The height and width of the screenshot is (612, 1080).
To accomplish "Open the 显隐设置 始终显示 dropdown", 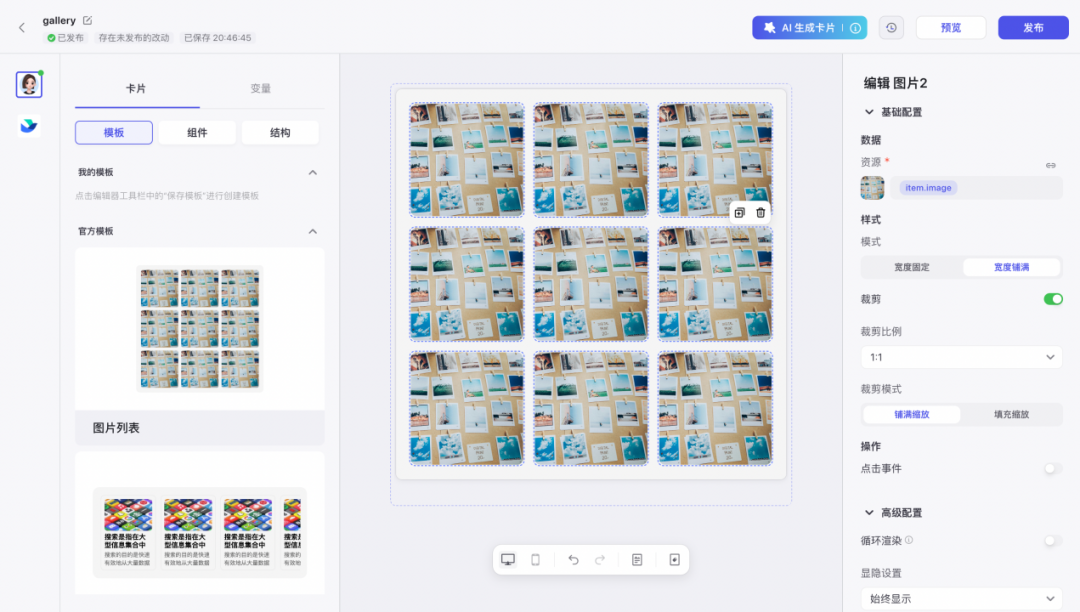I will [x=962, y=599].
